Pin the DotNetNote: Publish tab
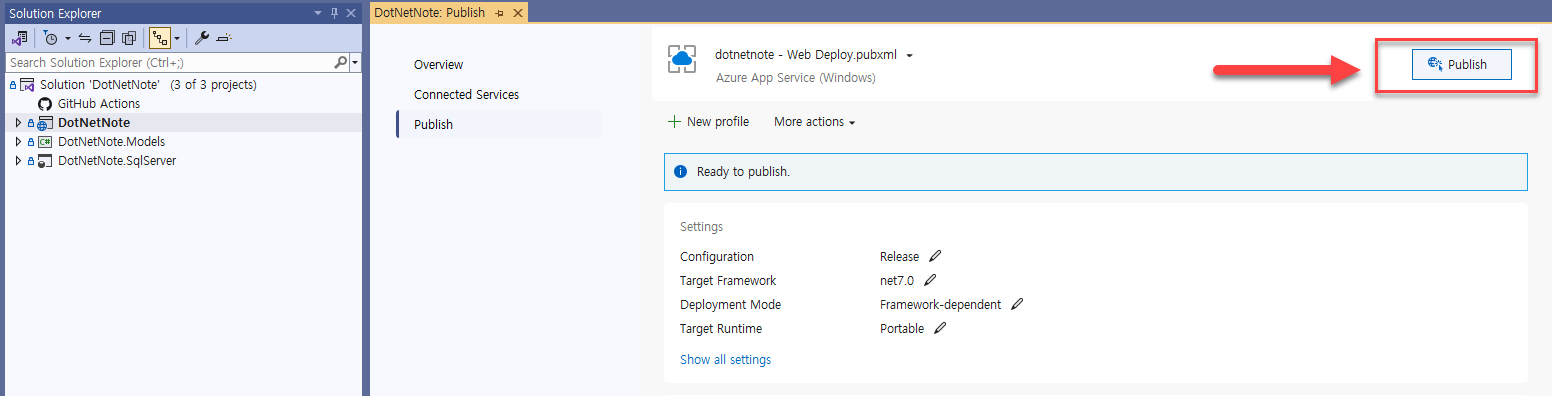This screenshot has width=1552, height=396. click(499, 13)
